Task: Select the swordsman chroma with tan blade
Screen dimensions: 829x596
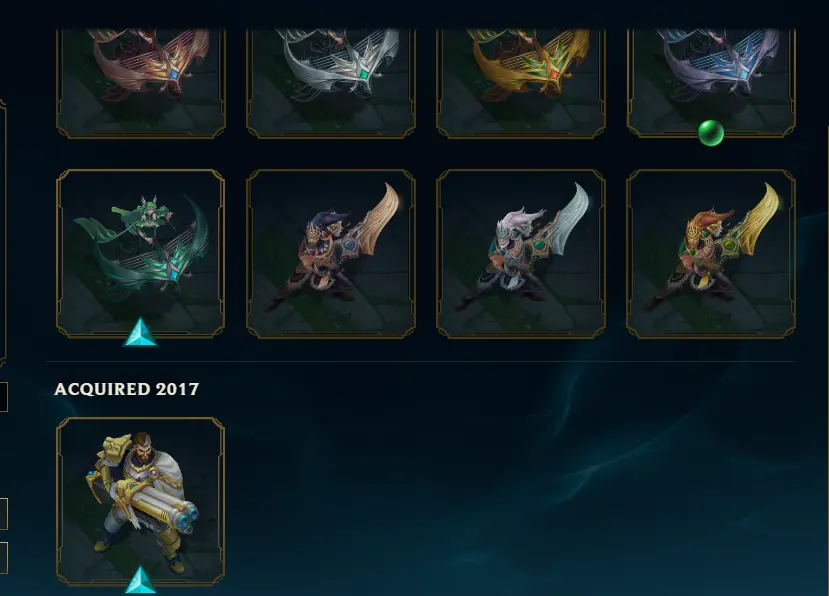Action: [330, 253]
